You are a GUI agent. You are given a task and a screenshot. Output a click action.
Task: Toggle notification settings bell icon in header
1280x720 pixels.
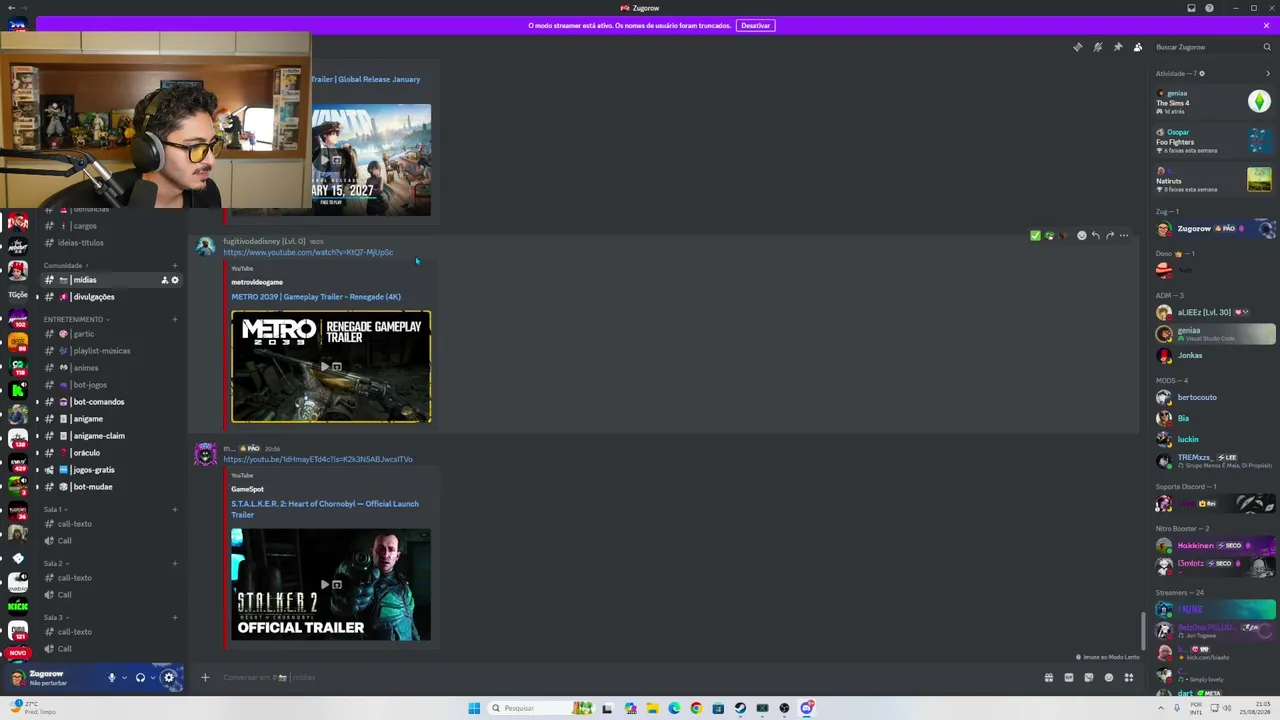(x=1097, y=47)
